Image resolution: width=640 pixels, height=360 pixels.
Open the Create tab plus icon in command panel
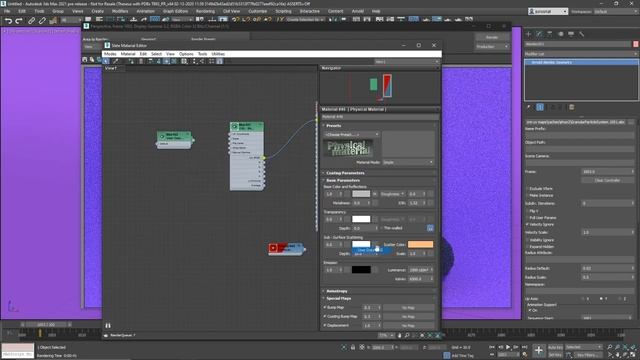529,34
